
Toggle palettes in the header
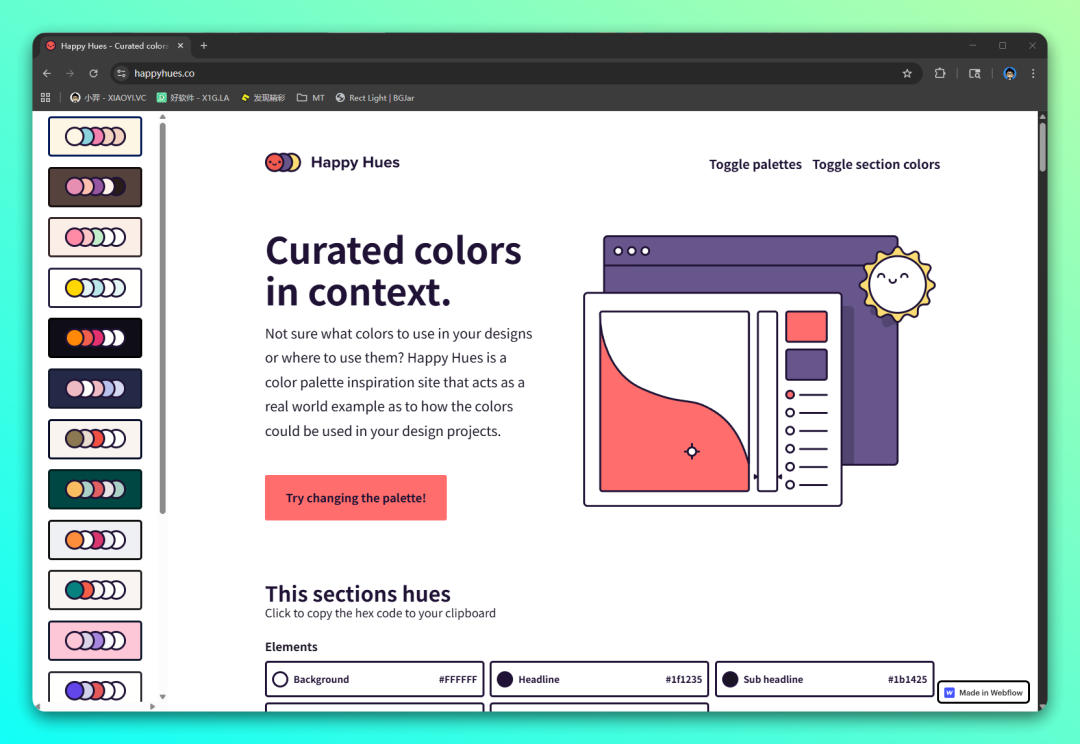755,165
